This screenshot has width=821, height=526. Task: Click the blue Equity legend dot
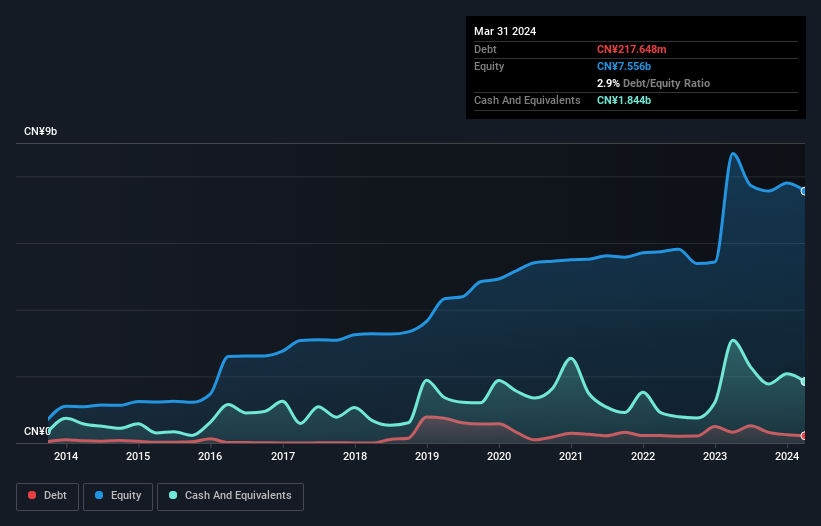99,495
